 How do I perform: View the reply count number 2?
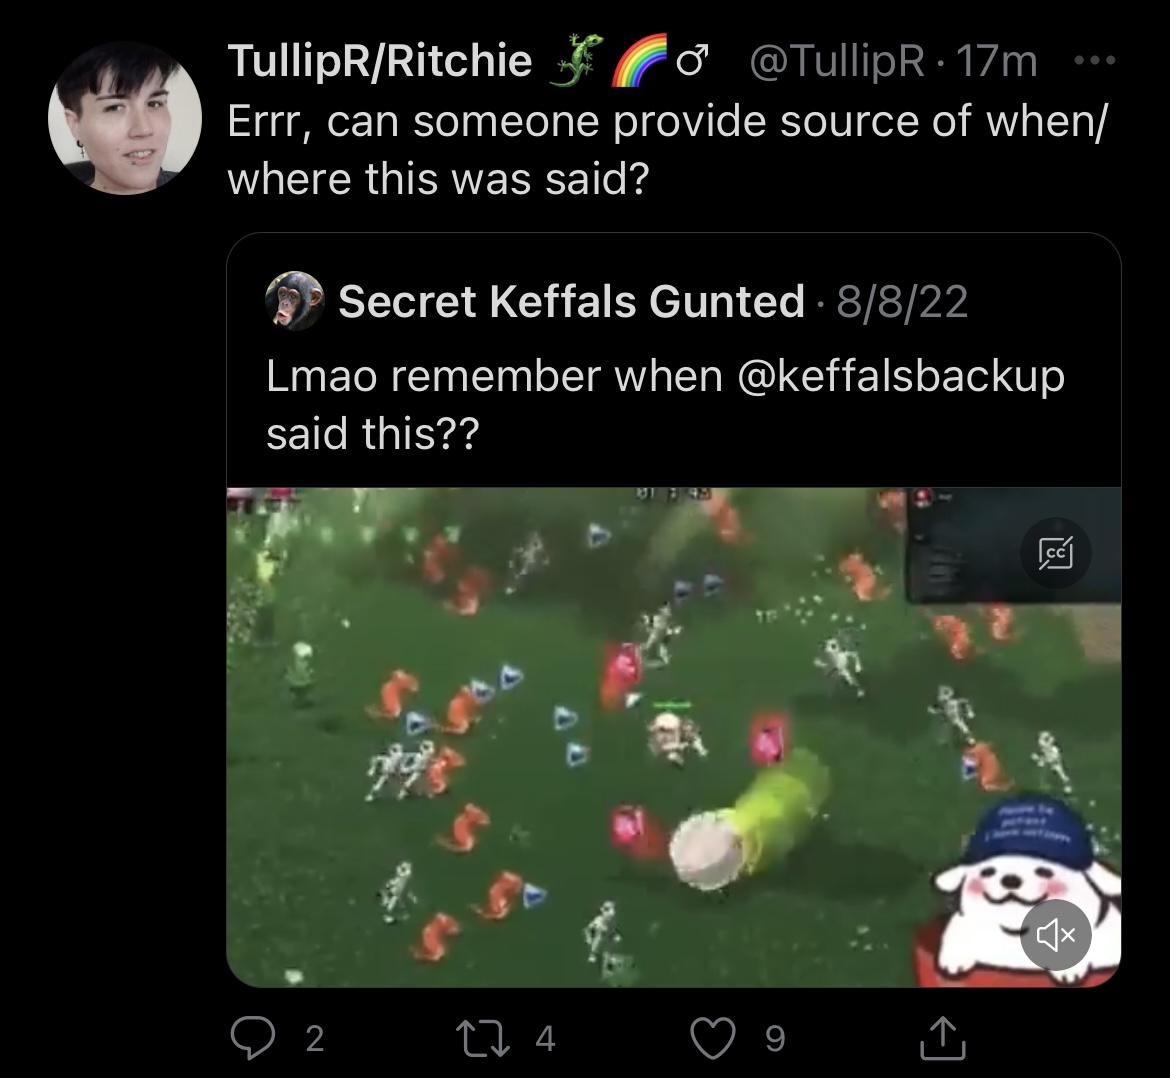point(315,1038)
